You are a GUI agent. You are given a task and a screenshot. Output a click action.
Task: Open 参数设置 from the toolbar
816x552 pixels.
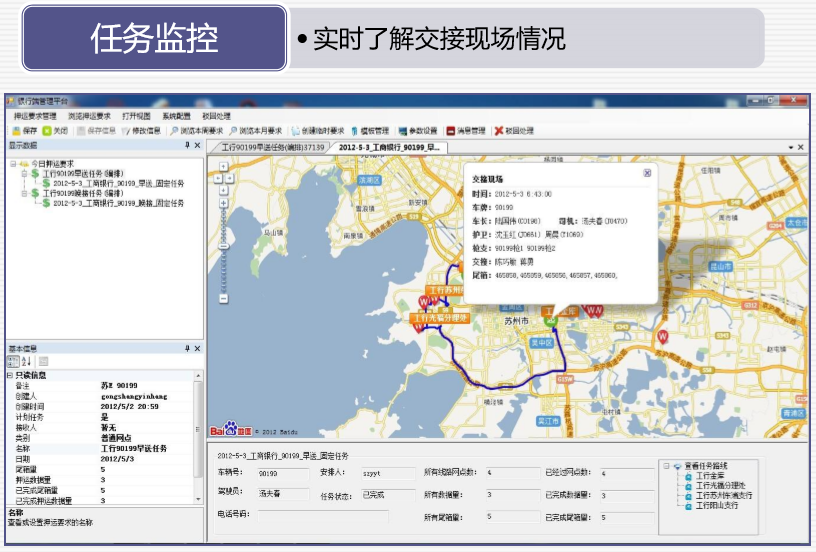click(418, 131)
